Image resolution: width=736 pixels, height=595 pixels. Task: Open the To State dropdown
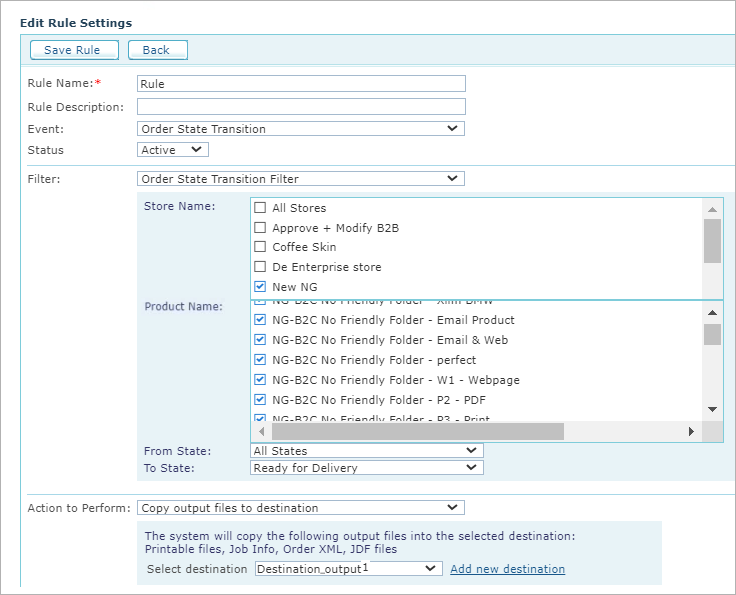point(366,468)
